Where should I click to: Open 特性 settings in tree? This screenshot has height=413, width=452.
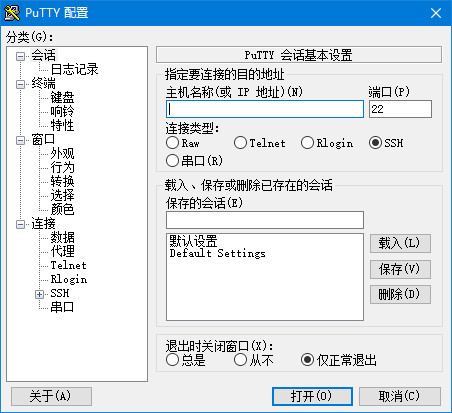pyautogui.click(x=62, y=125)
